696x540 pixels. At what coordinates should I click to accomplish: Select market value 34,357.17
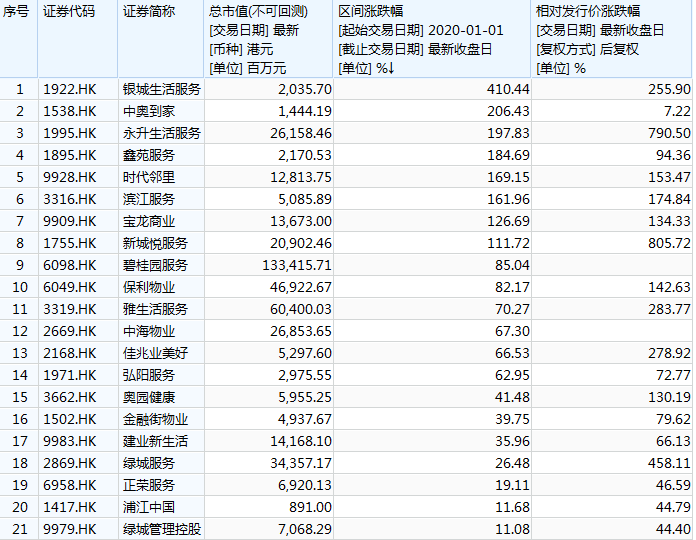point(301,463)
